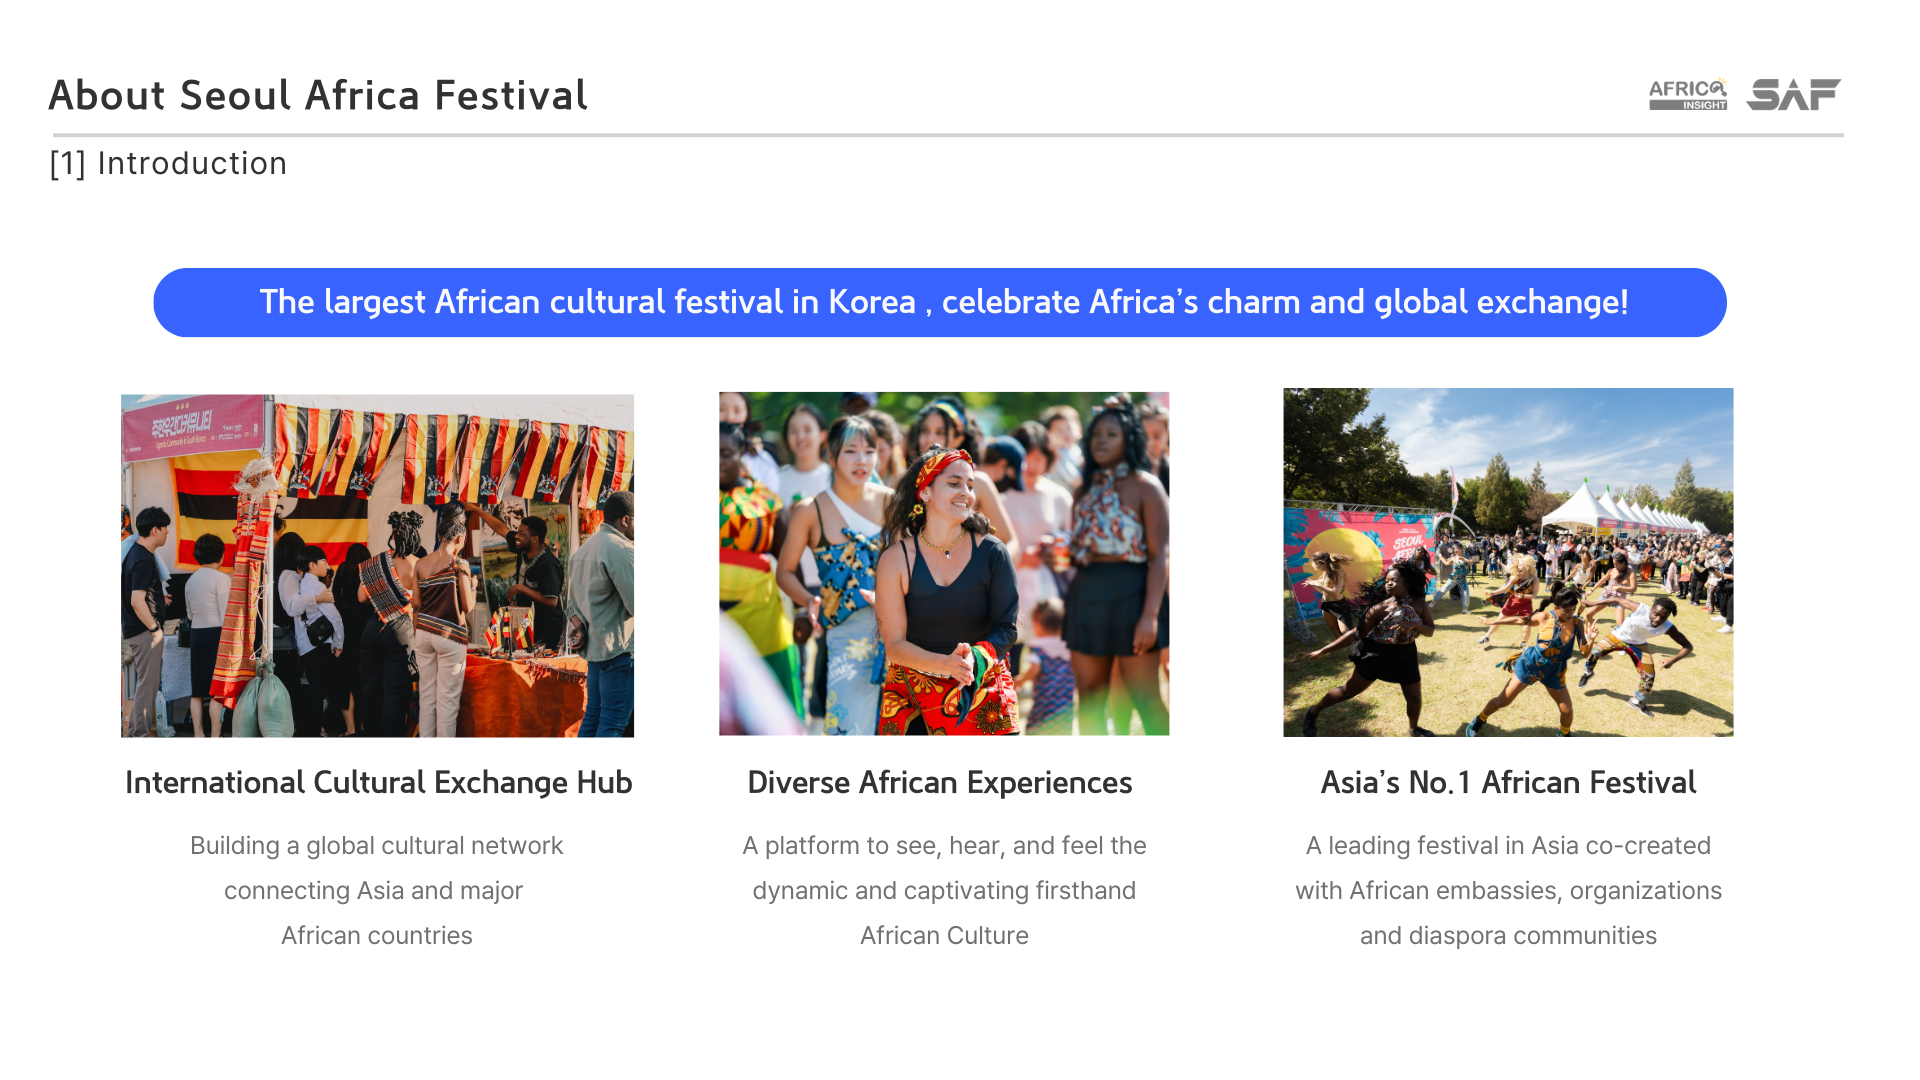Click the blue festival tagline banner
1920x1080 pixels.
tap(939, 302)
